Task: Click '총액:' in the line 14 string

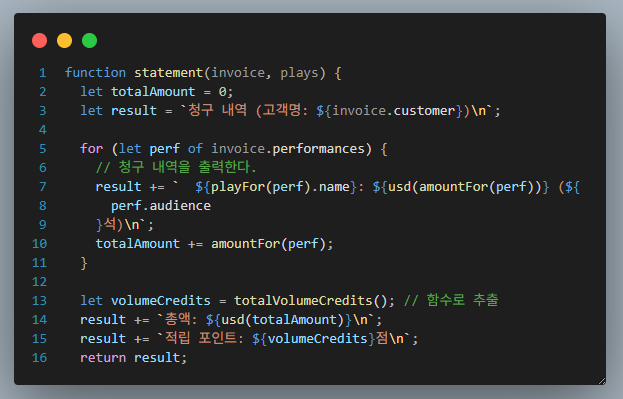Action: pyautogui.click(x=181, y=319)
